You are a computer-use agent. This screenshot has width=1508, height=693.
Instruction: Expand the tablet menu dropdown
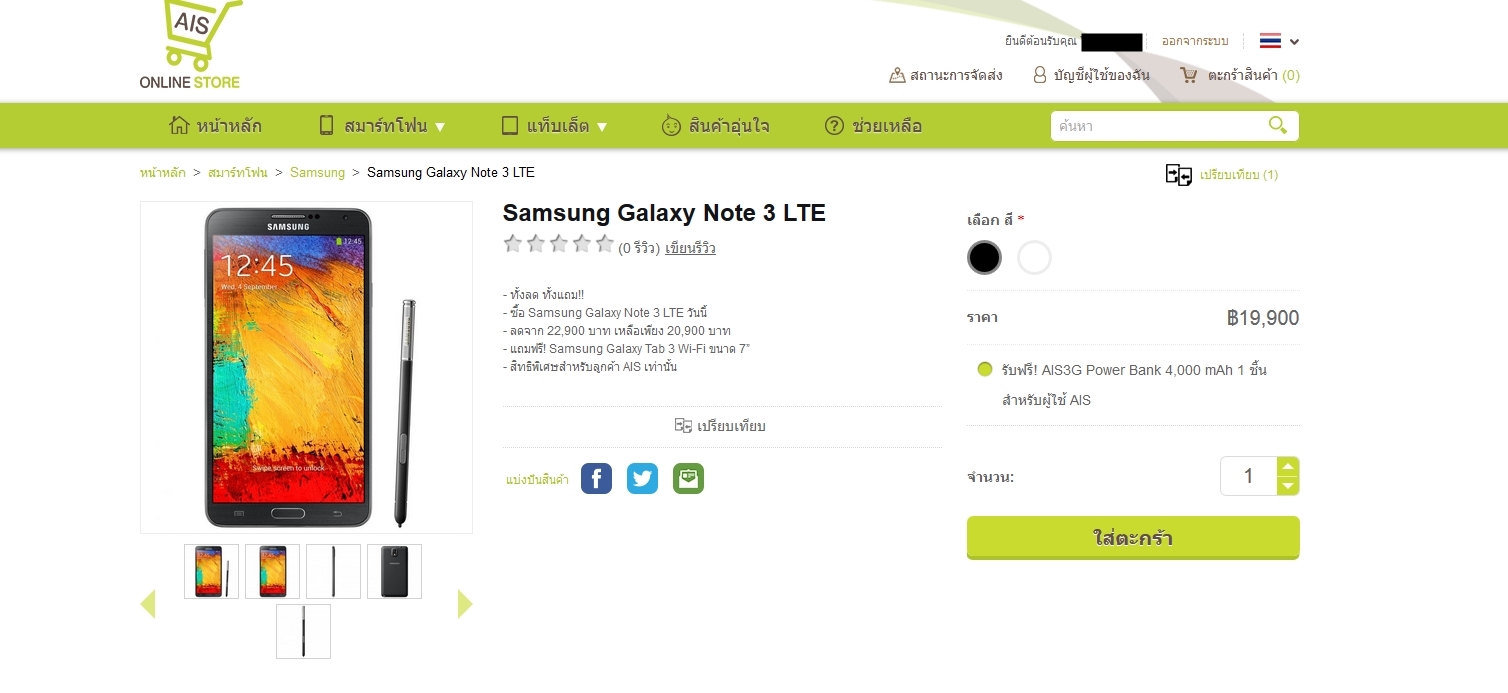[x=554, y=126]
